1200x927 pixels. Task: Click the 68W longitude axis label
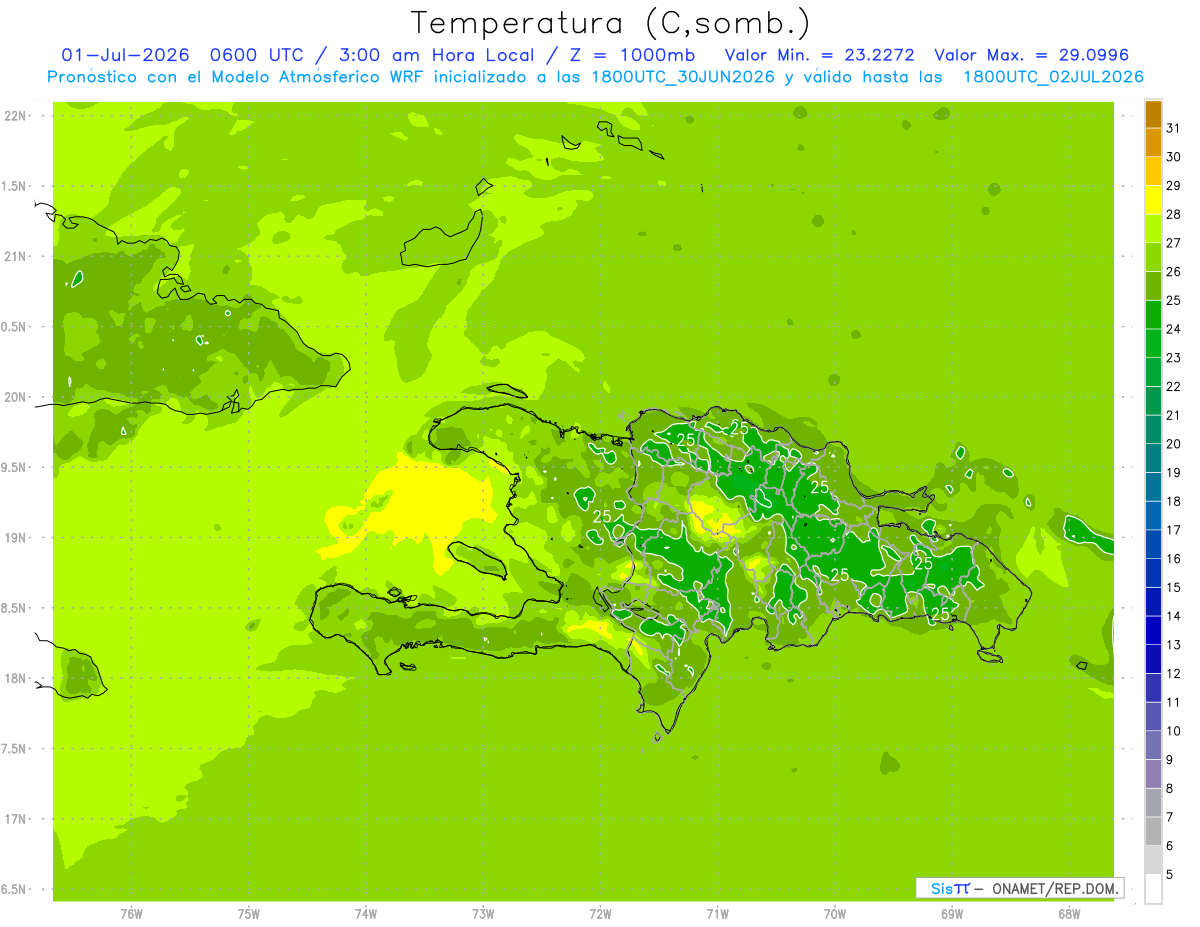(x=1069, y=913)
